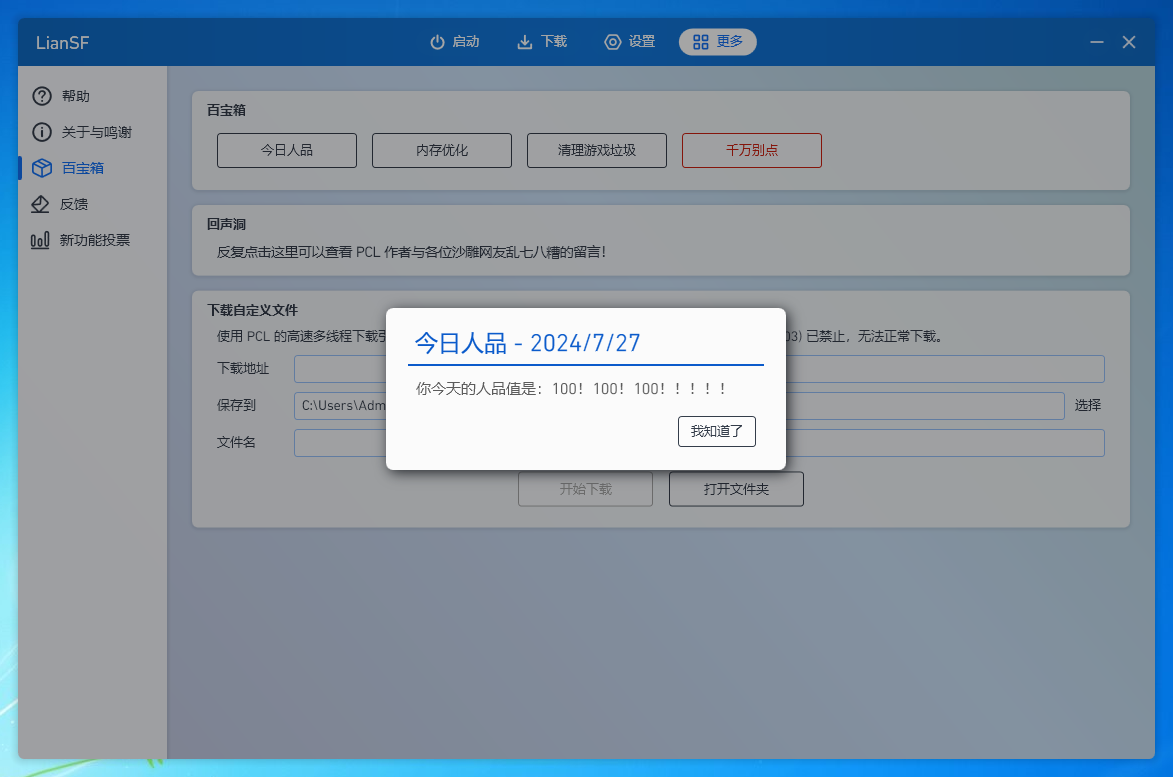Dismiss the dialog with 我知道了
Image resolution: width=1173 pixels, height=777 pixels.
pos(717,432)
